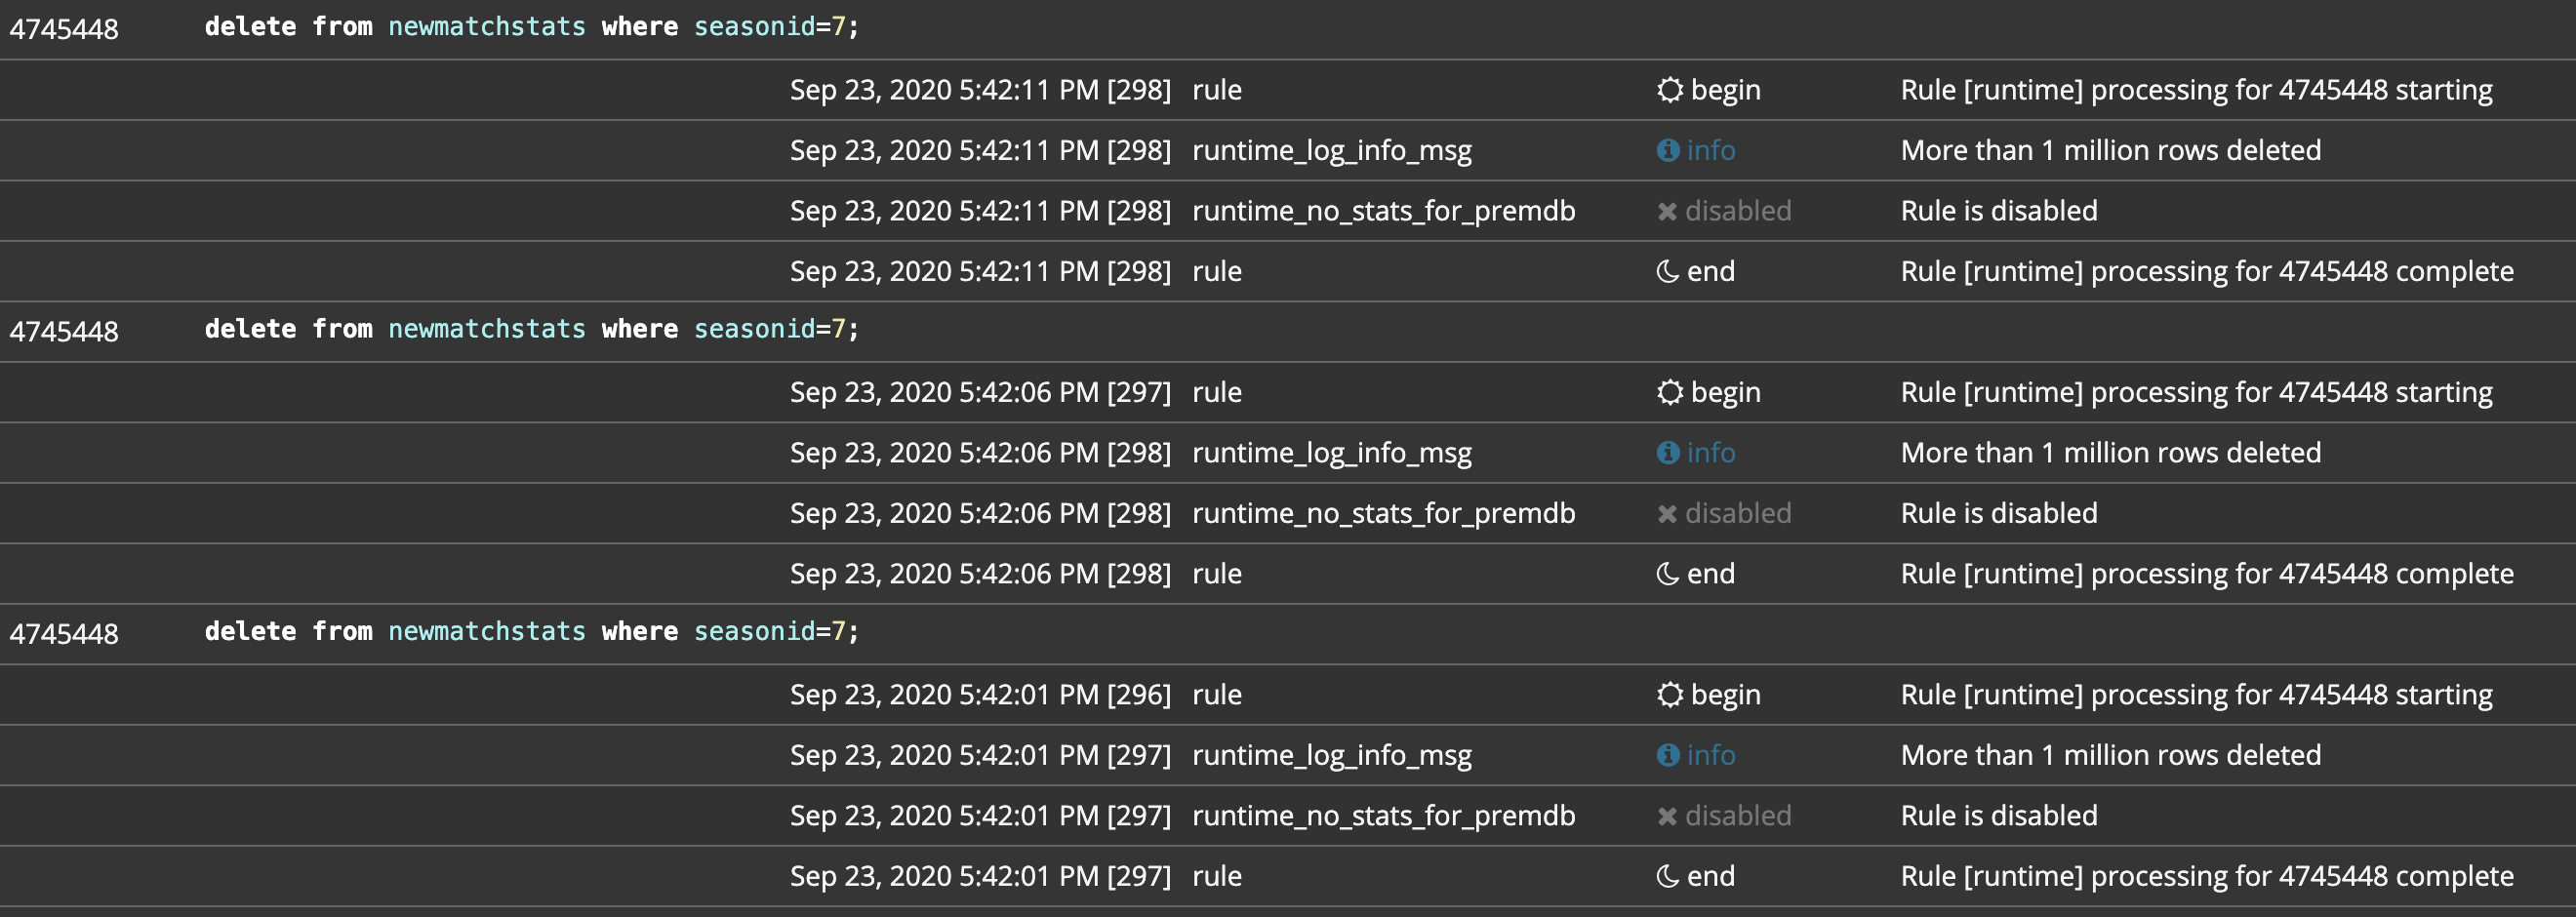Click runtime_no_stats_for_premdb rule name at 5:42:01 PM

(x=1383, y=816)
